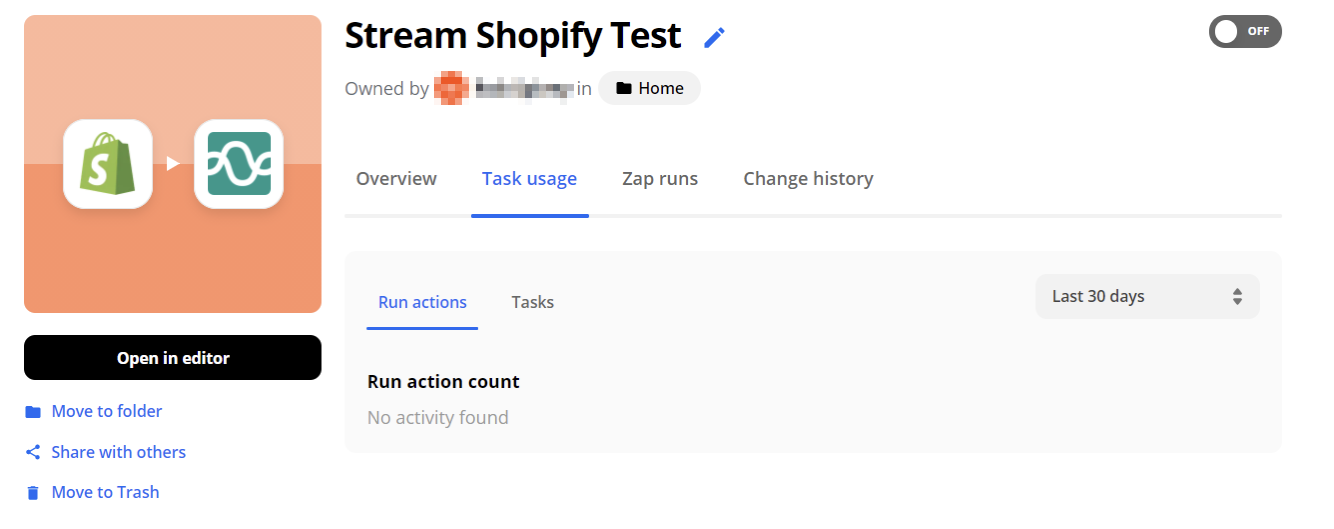1334x529 pixels.
Task: Click the pencil icon to rename the Zap
Action: pyautogui.click(x=714, y=38)
